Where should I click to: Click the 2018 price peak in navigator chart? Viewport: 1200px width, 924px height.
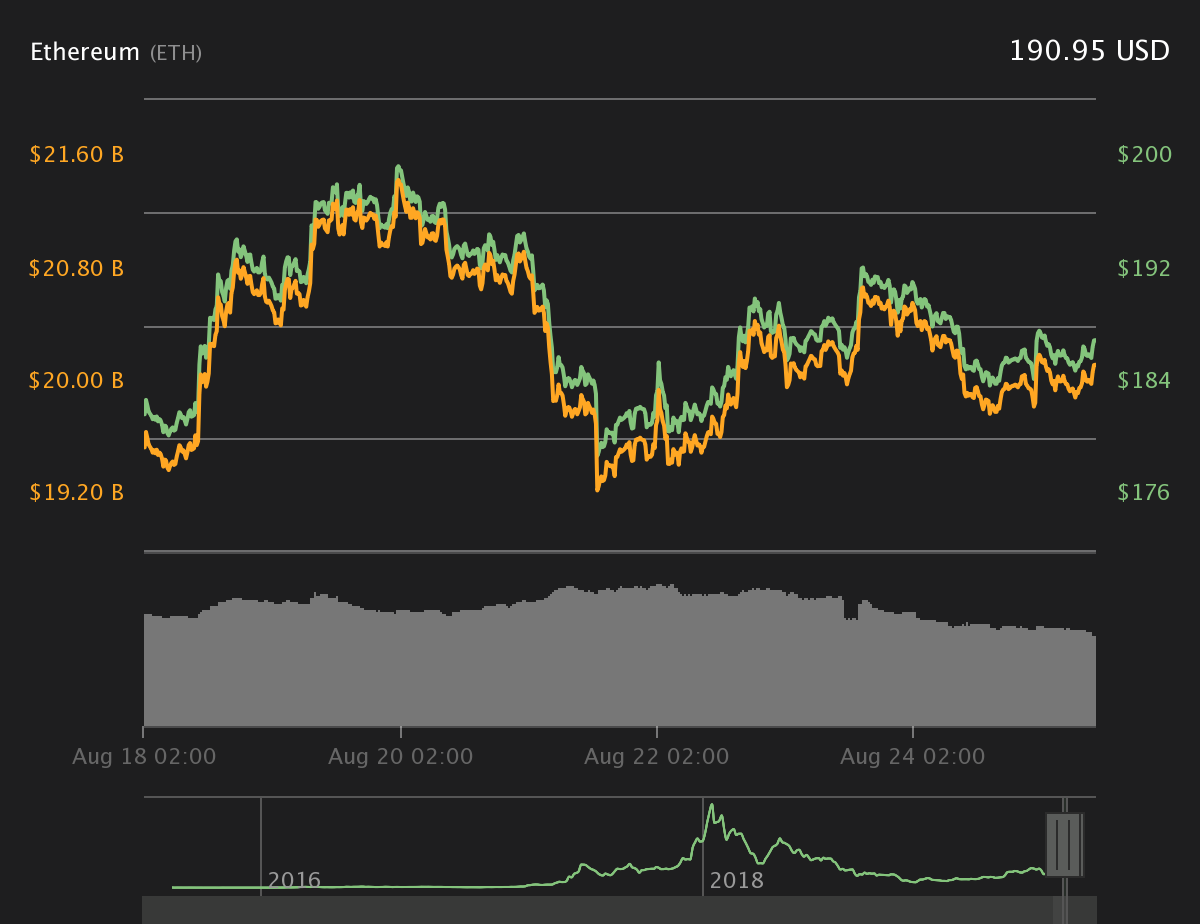[x=711, y=806]
